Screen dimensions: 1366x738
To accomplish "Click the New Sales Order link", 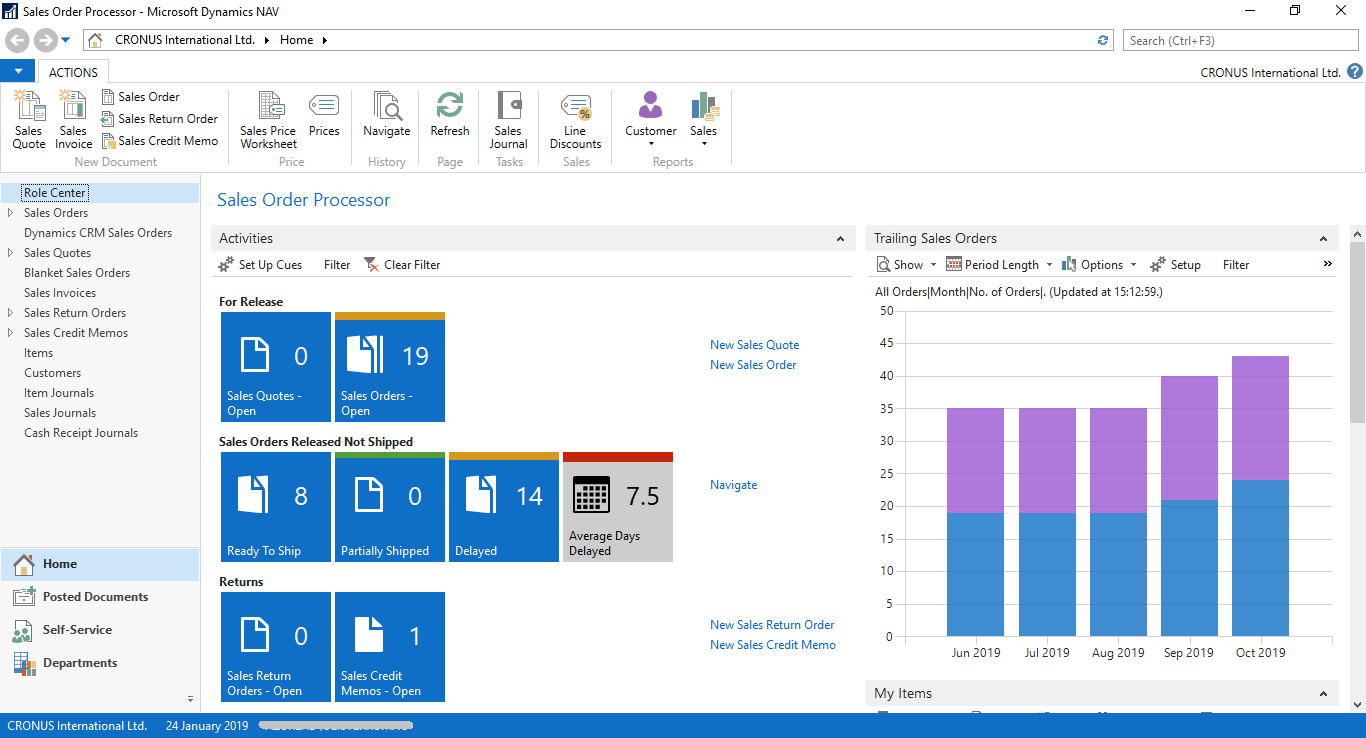I will 753,365.
